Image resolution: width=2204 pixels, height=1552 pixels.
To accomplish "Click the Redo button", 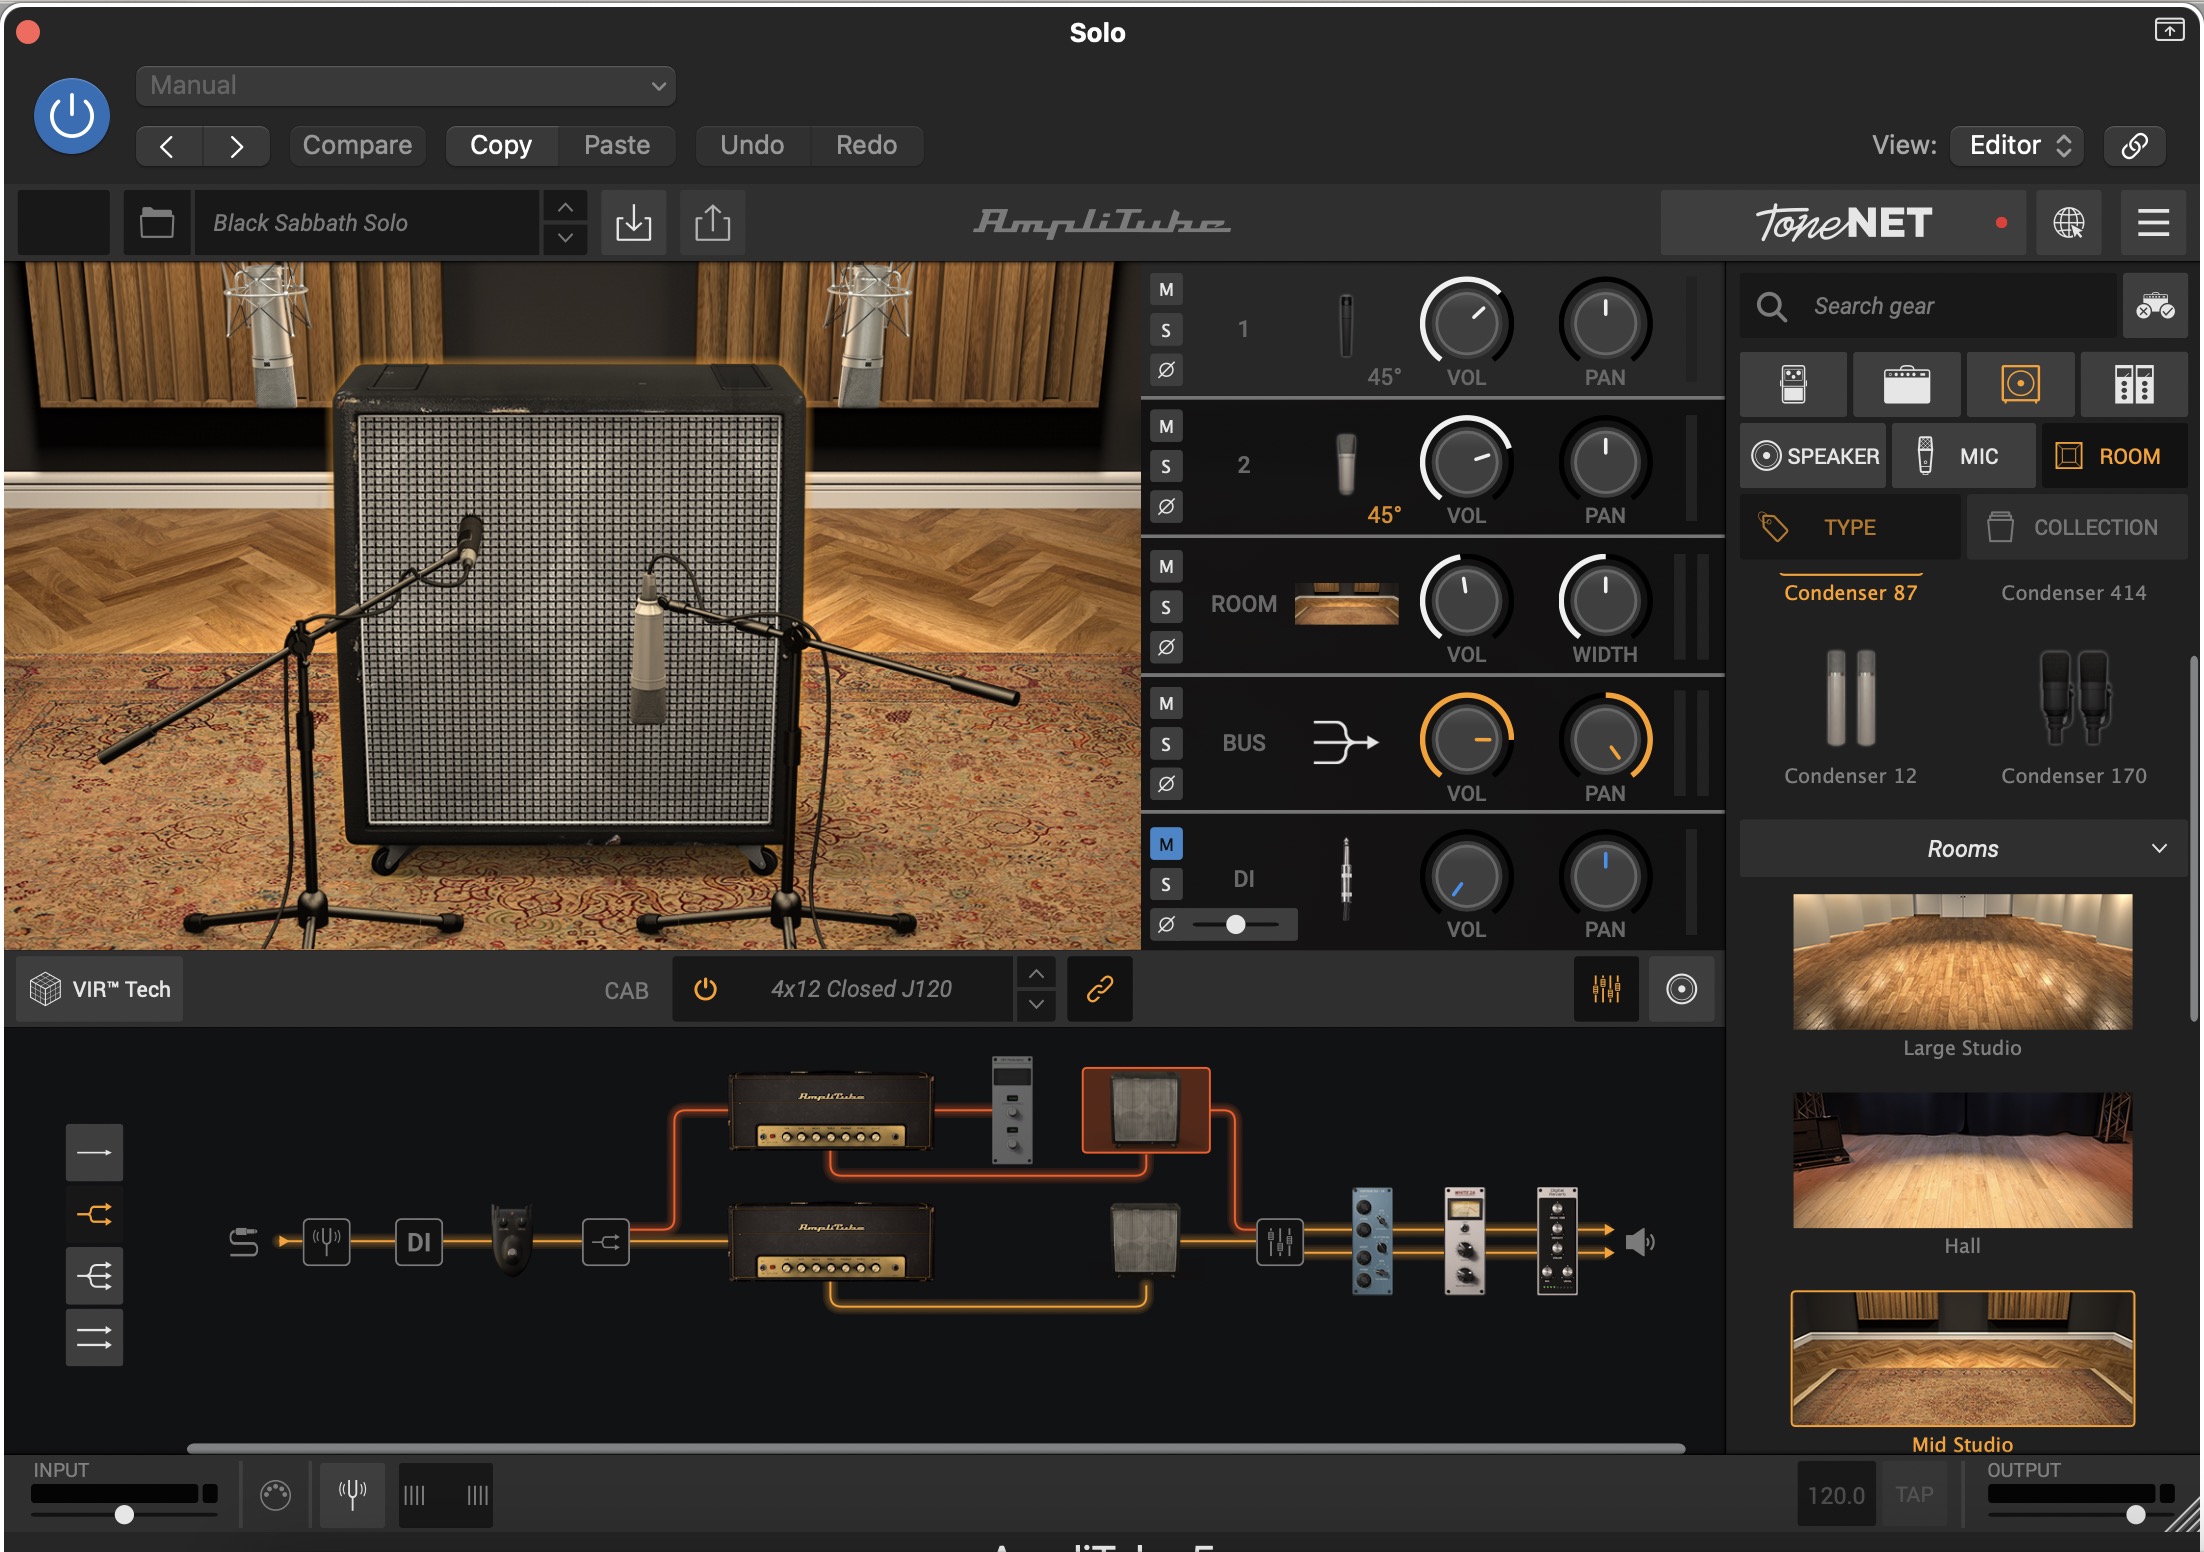I will click(866, 146).
